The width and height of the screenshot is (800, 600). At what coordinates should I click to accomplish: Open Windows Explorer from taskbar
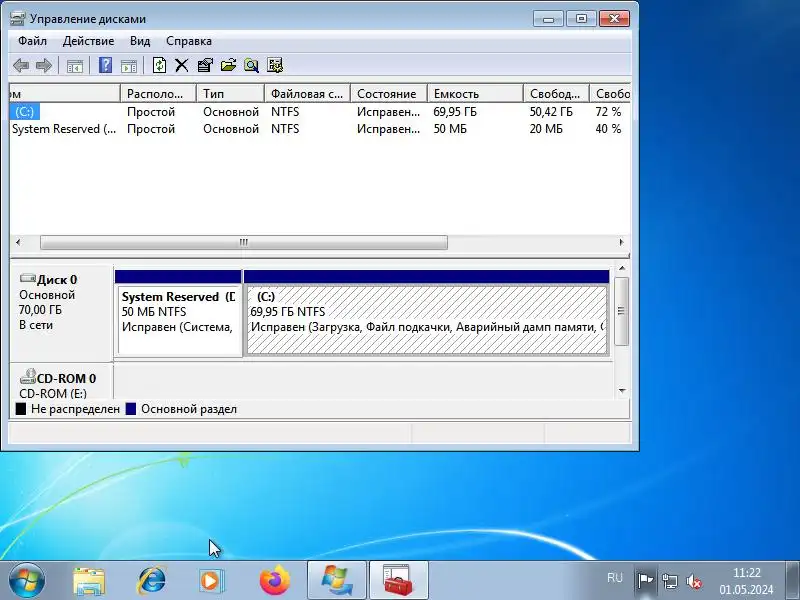(89, 581)
